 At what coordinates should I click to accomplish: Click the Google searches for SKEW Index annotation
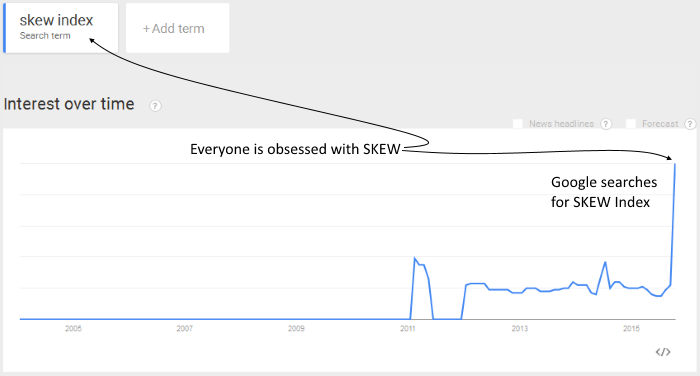click(604, 192)
